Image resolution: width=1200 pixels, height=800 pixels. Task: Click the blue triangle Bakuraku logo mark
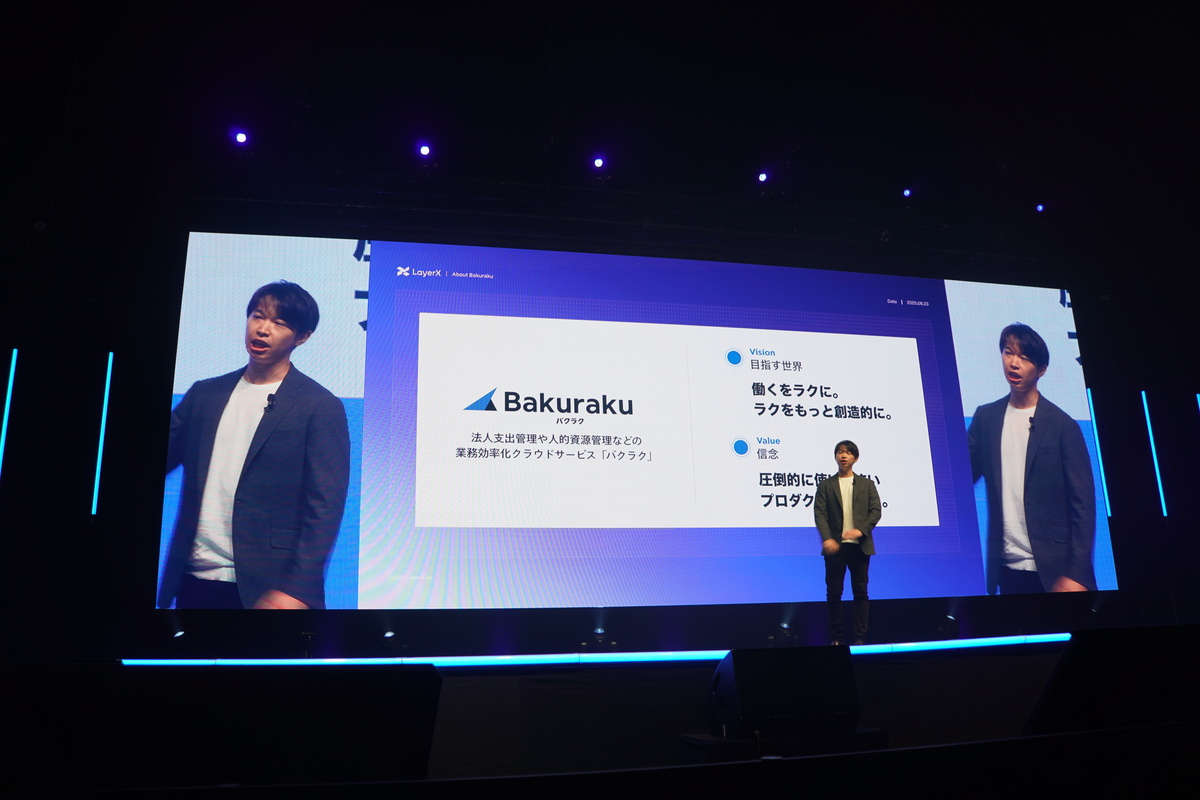tap(481, 400)
